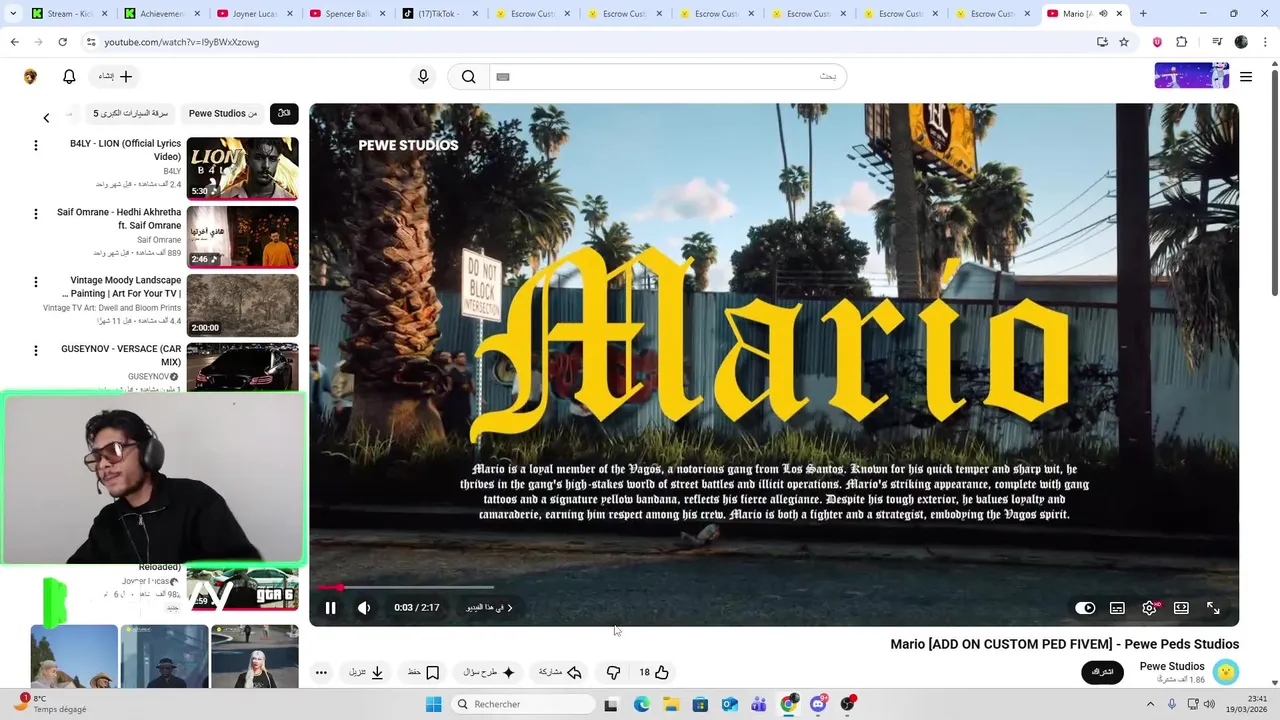1280x720 pixels.
Task: Go to the YouTube home logo
Action: coord(1191,76)
